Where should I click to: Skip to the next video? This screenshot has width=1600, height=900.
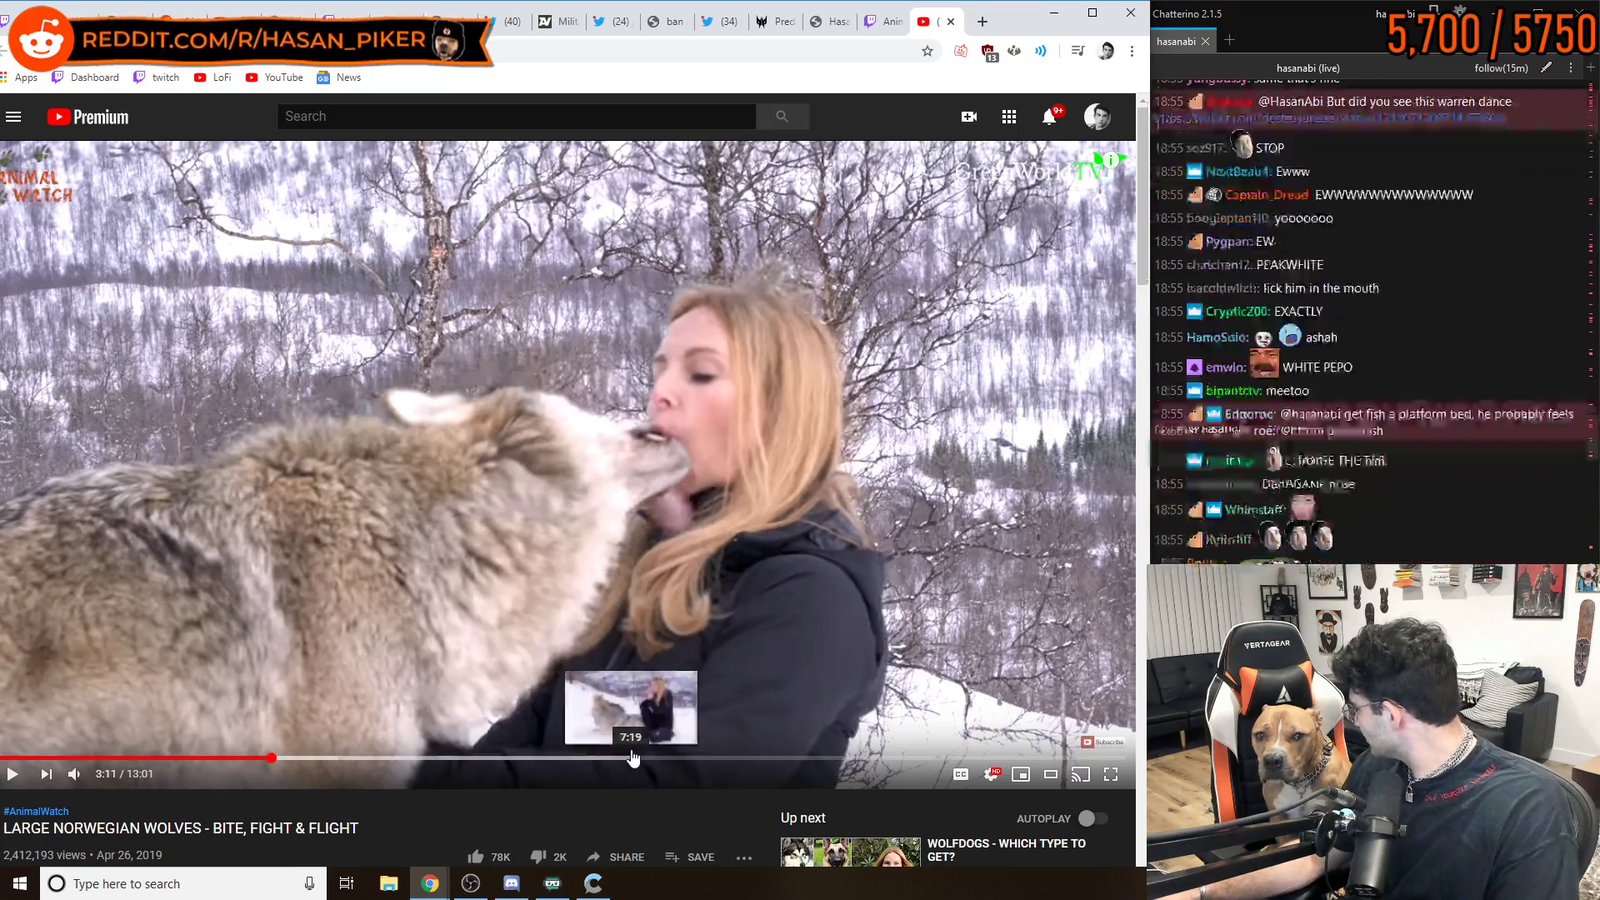click(x=46, y=774)
